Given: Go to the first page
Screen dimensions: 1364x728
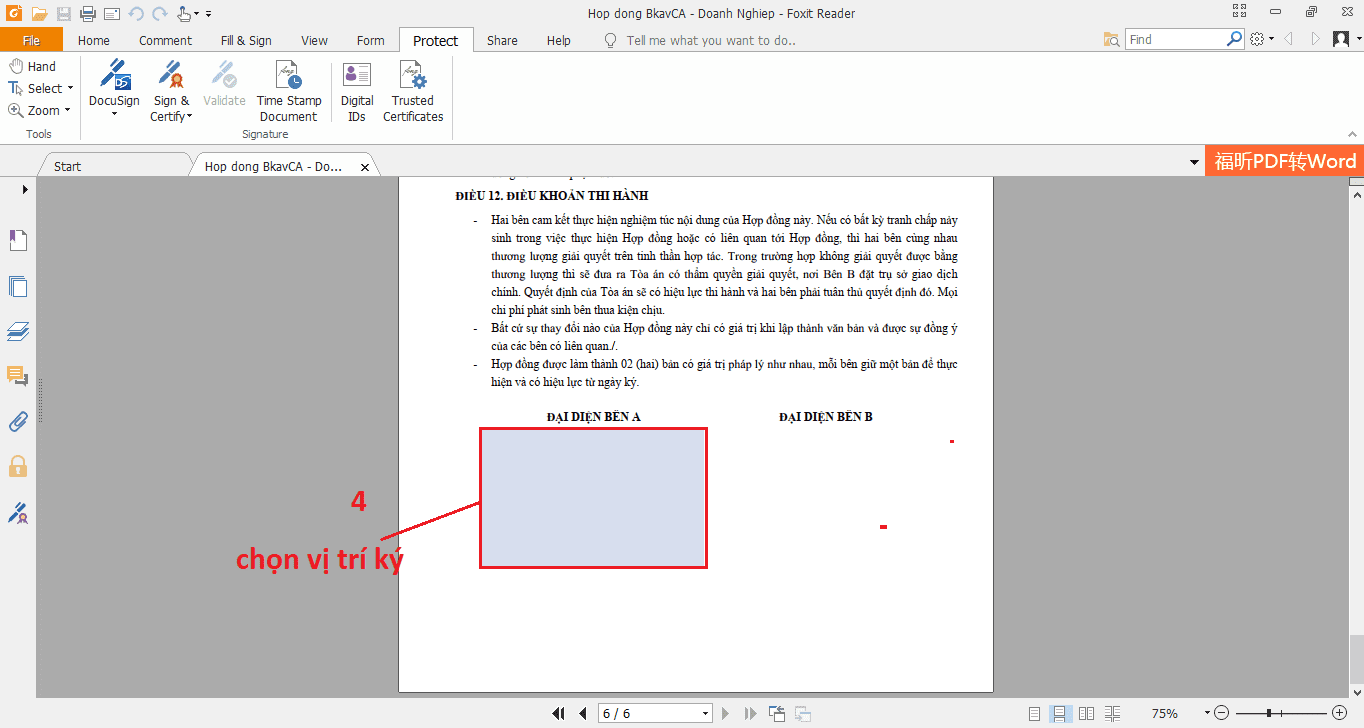Looking at the screenshot, I should 559,713.
